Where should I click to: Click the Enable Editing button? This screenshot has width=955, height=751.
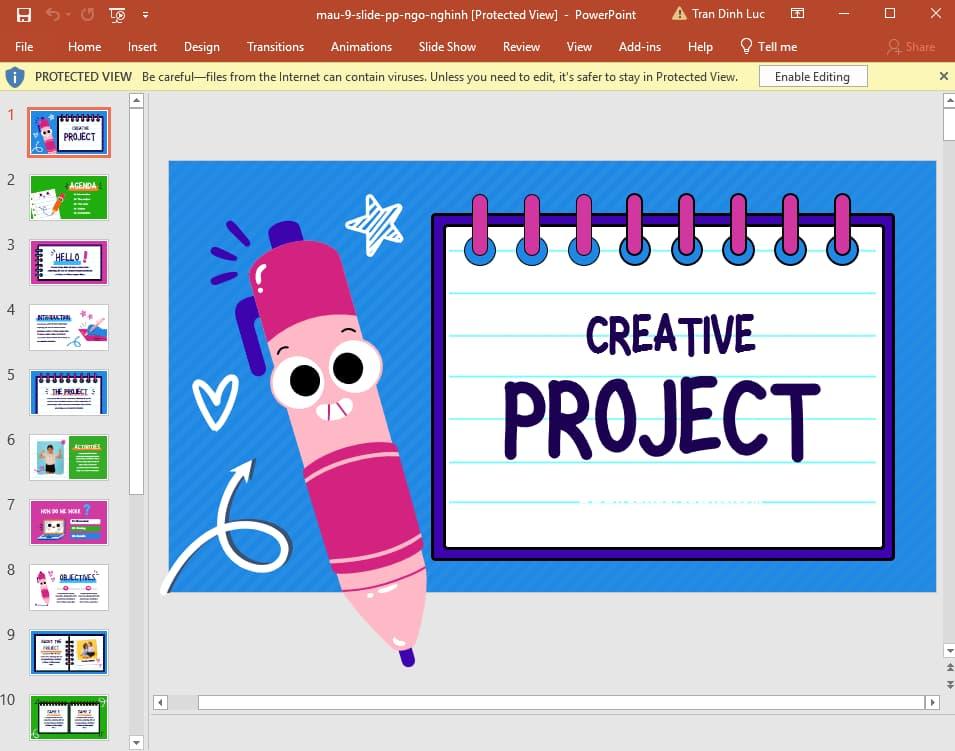coord(812,76)
